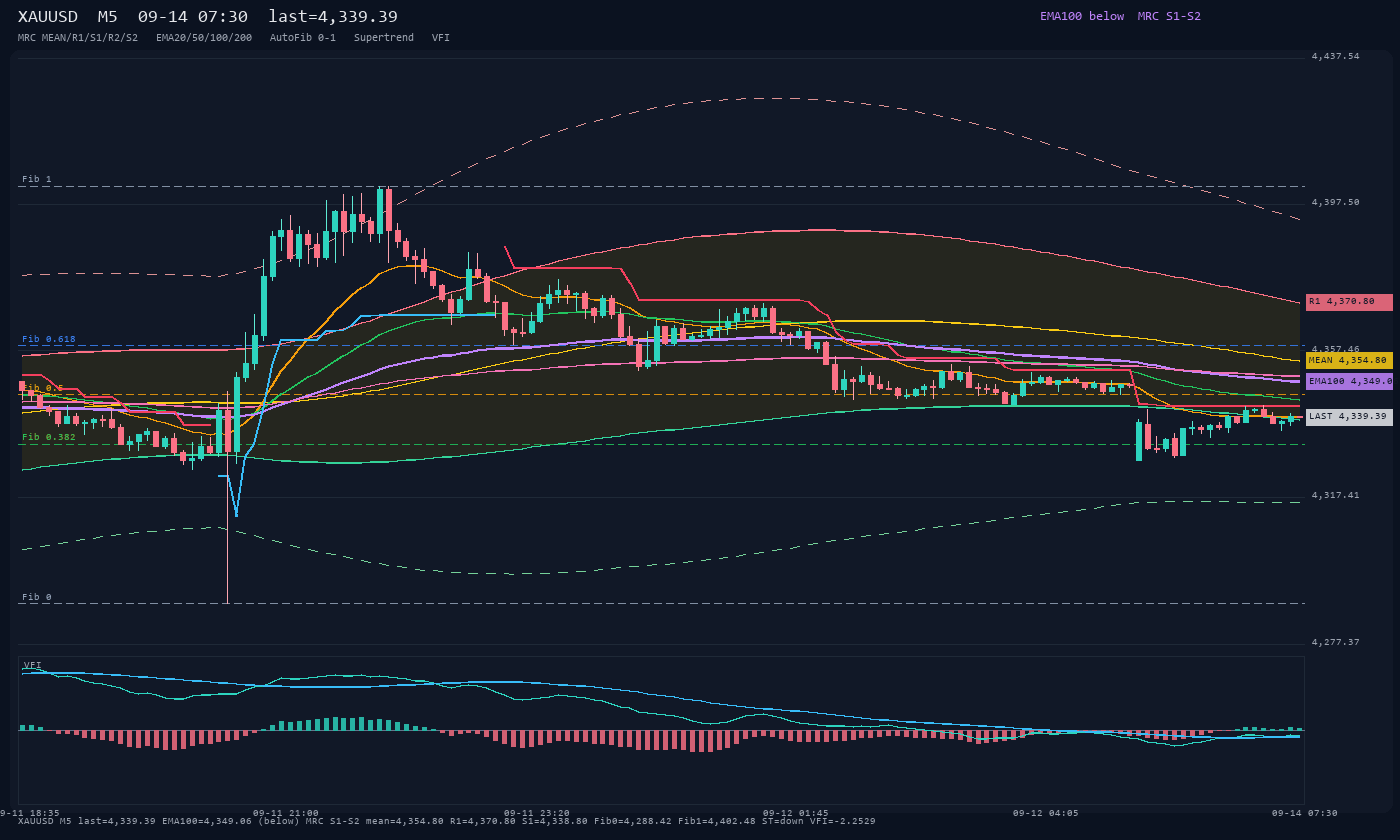
Task: Click the 4,437.54 price axis label
Action: click(1335, 57)
